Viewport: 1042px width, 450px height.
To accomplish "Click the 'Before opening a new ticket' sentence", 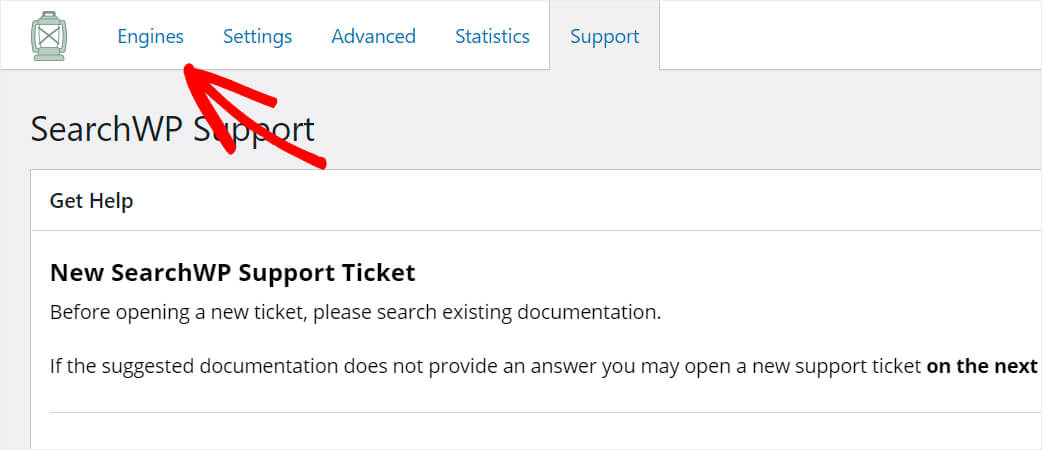I will tap(356, 312).
